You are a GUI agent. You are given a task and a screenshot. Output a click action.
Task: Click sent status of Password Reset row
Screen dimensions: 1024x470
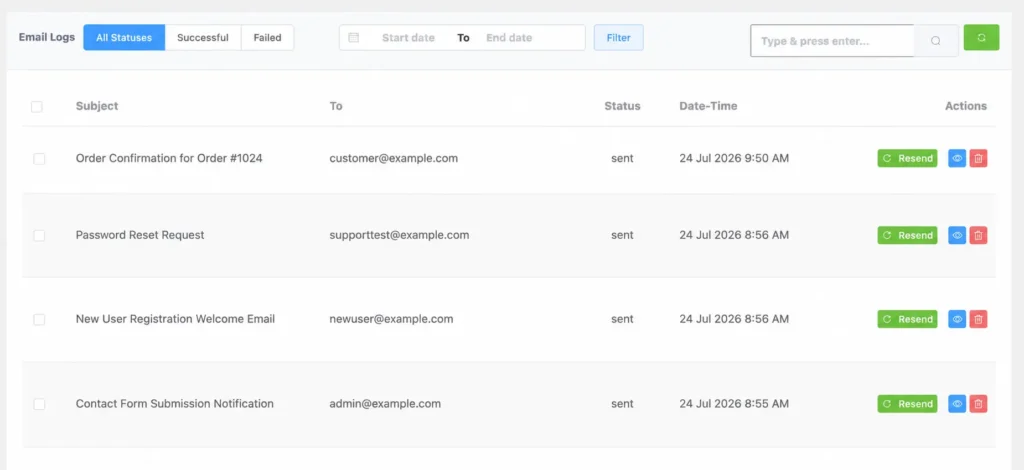point(622,235)
